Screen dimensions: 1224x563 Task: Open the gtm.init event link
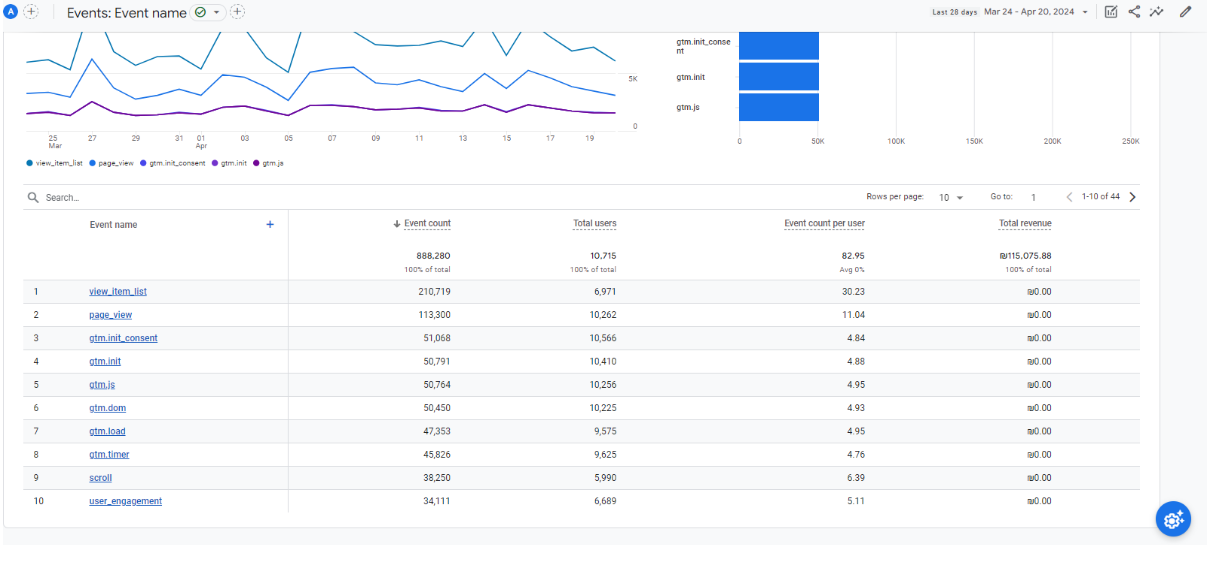pyautogui.click(x=105, y=361)
